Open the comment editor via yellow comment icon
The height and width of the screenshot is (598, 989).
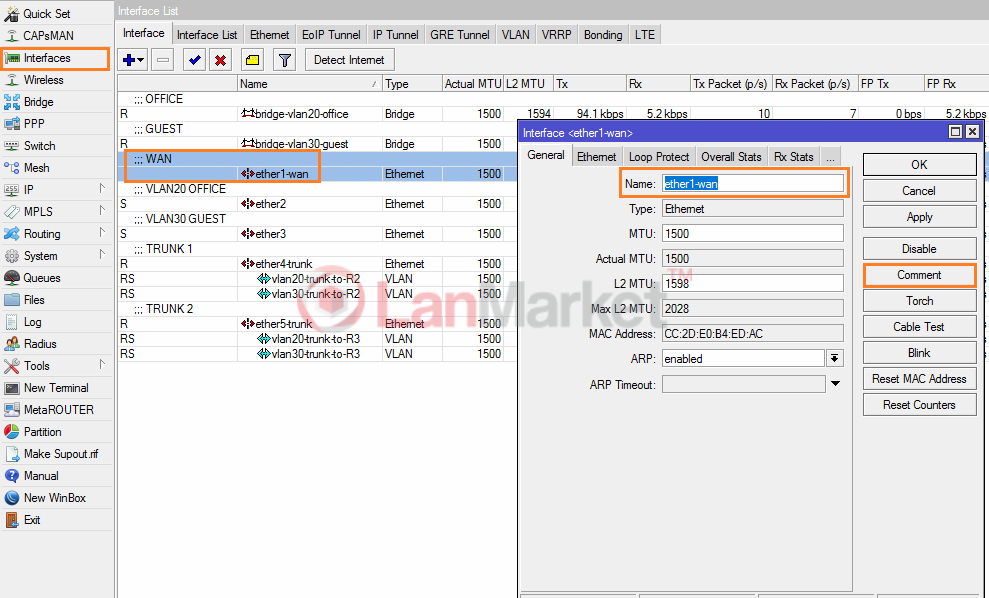click(252, 59)
